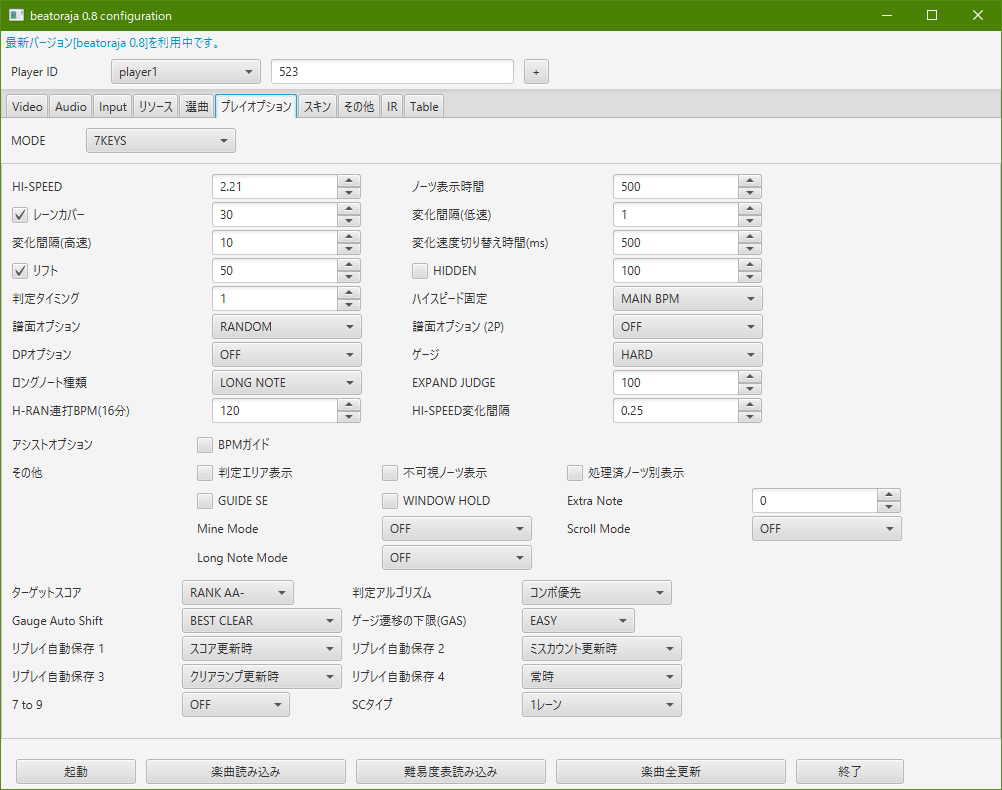Increase 変化速度切り替え時間(ms) value with up arrow
This screenshot has height=790, width=1002.
pos(750,236)
